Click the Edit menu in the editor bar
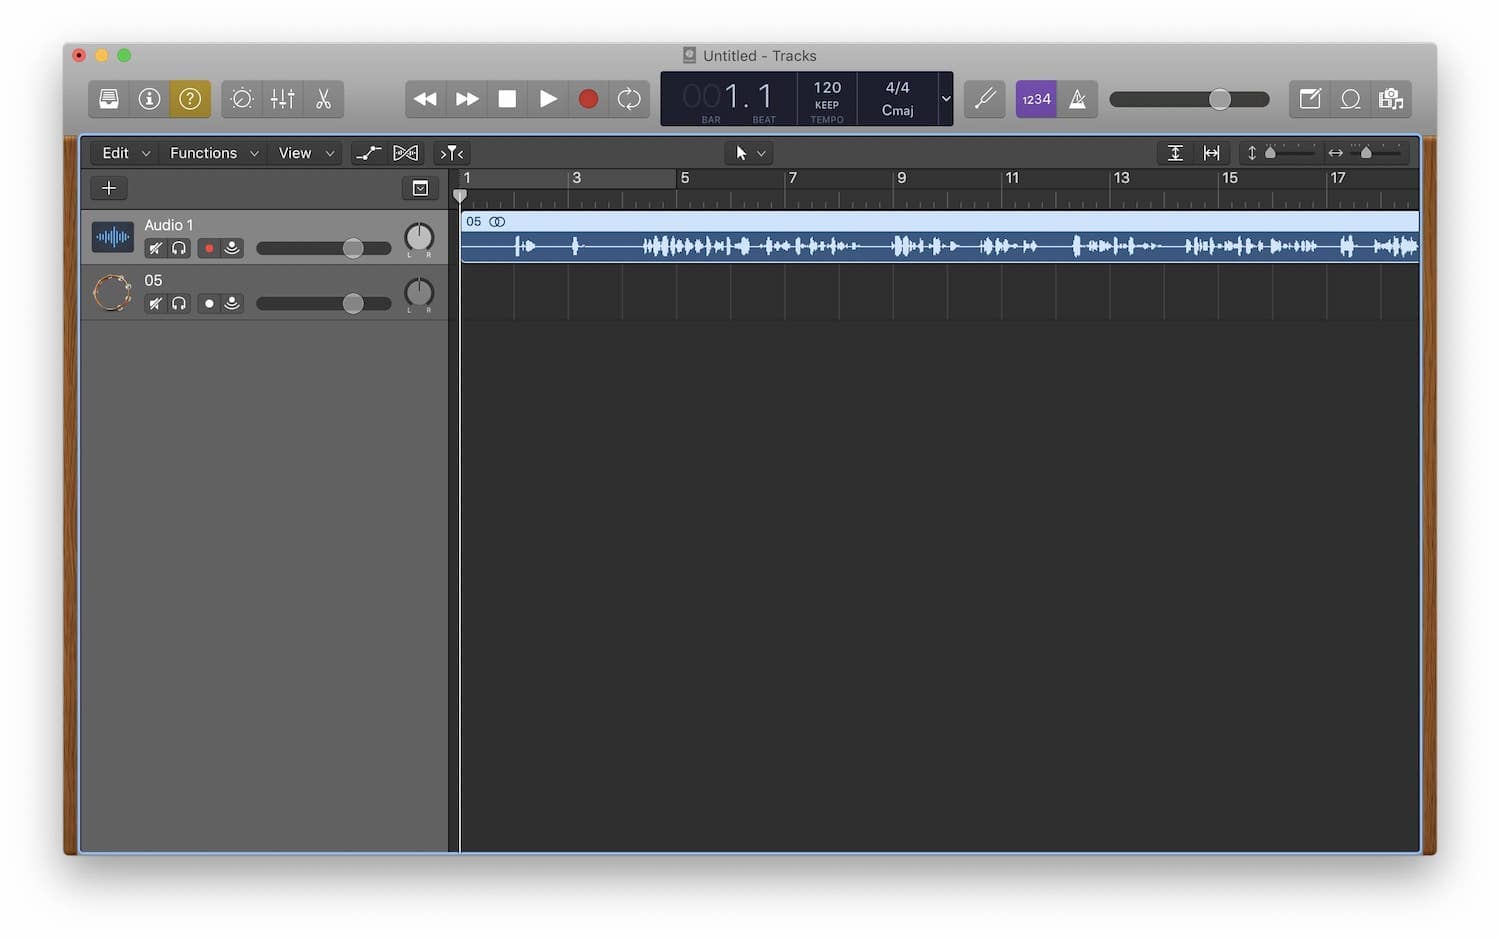This screenshot has width=1500, height=939. coord(116,153)
